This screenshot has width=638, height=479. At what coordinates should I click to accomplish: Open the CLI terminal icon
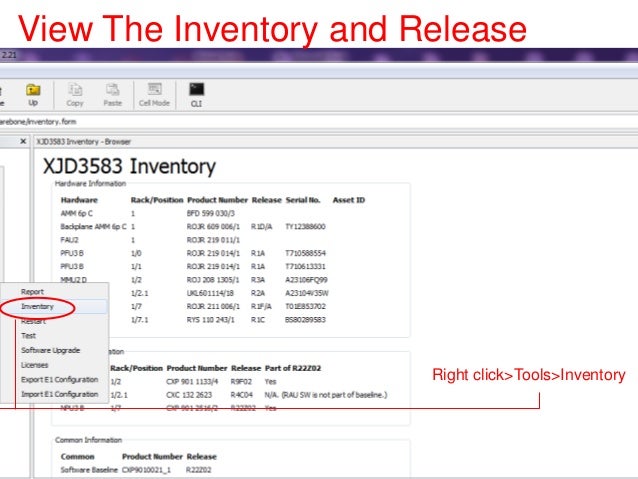pos(197,95)
